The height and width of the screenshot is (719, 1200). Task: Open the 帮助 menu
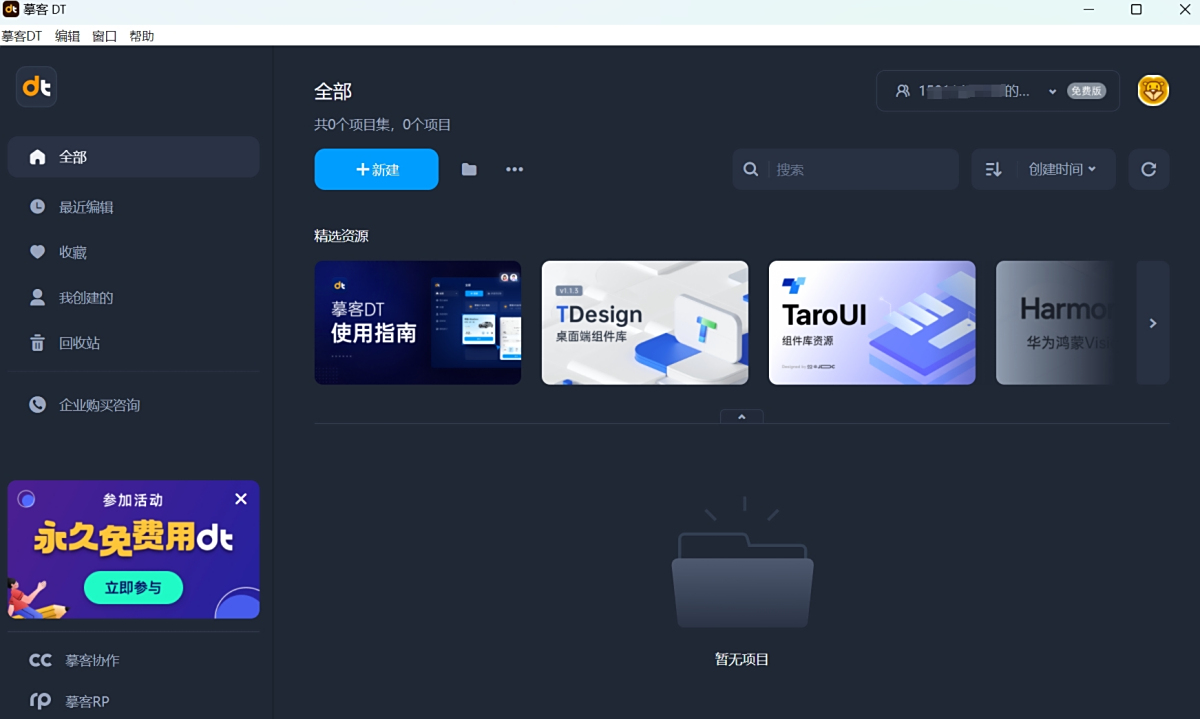[141, 36]
